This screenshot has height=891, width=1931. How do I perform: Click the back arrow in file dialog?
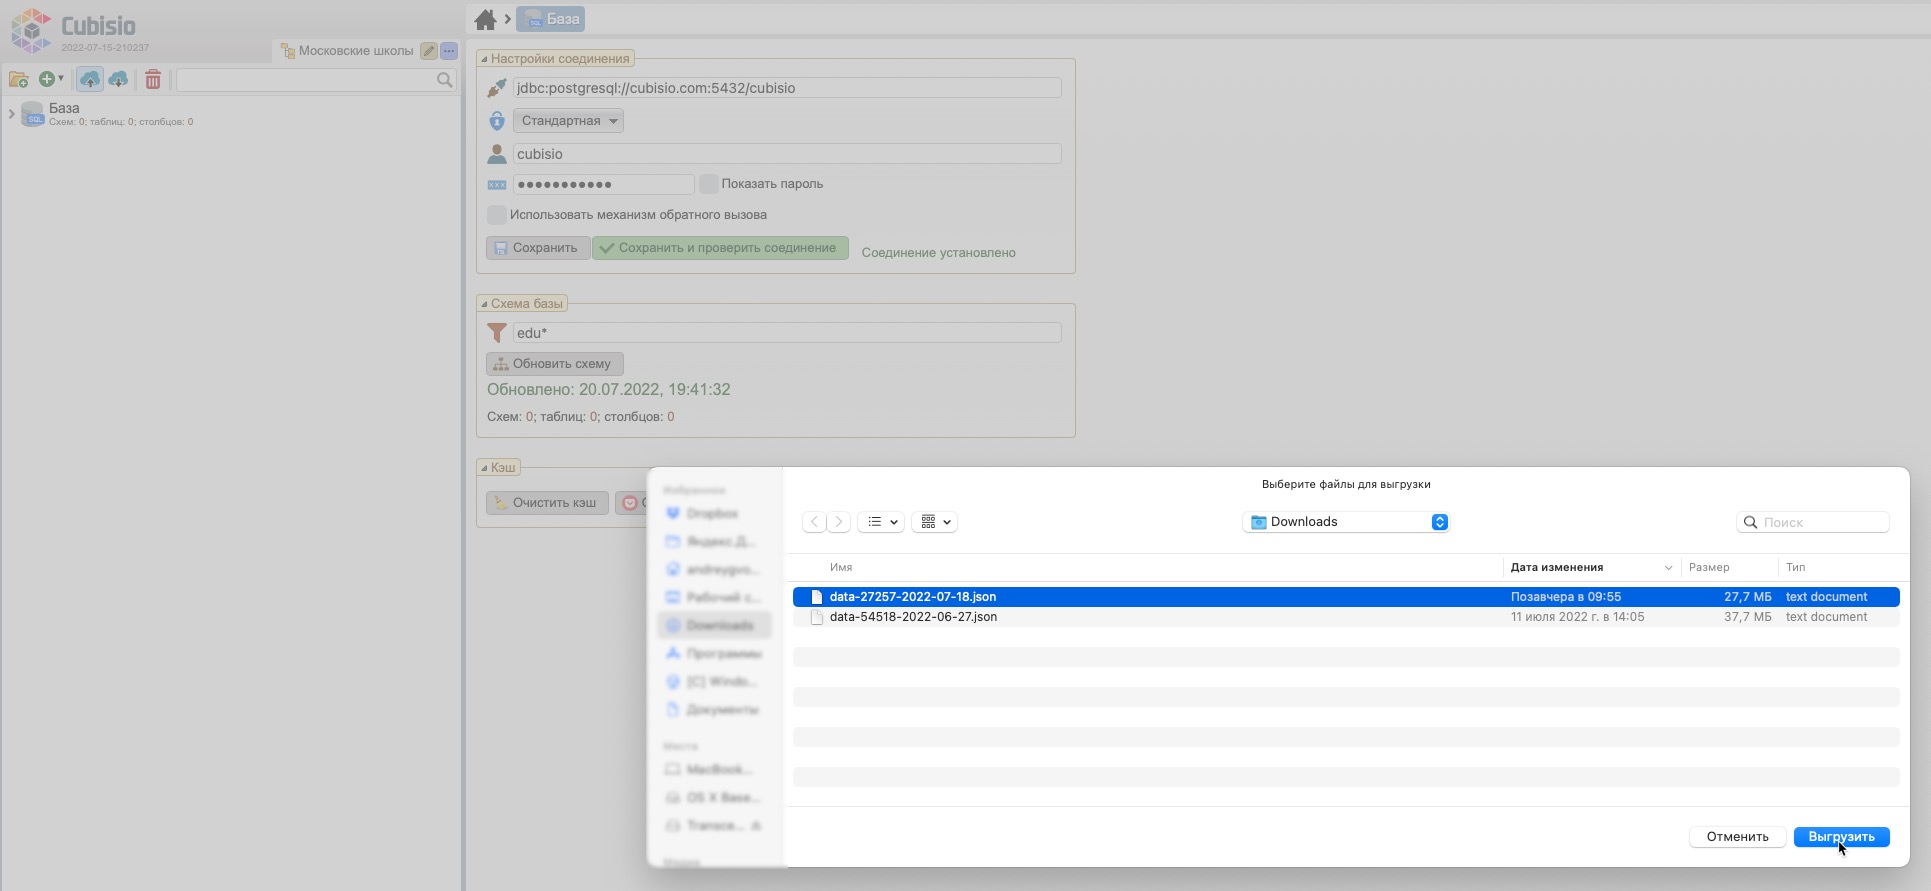pyautogui.click(x=815, y=522)
